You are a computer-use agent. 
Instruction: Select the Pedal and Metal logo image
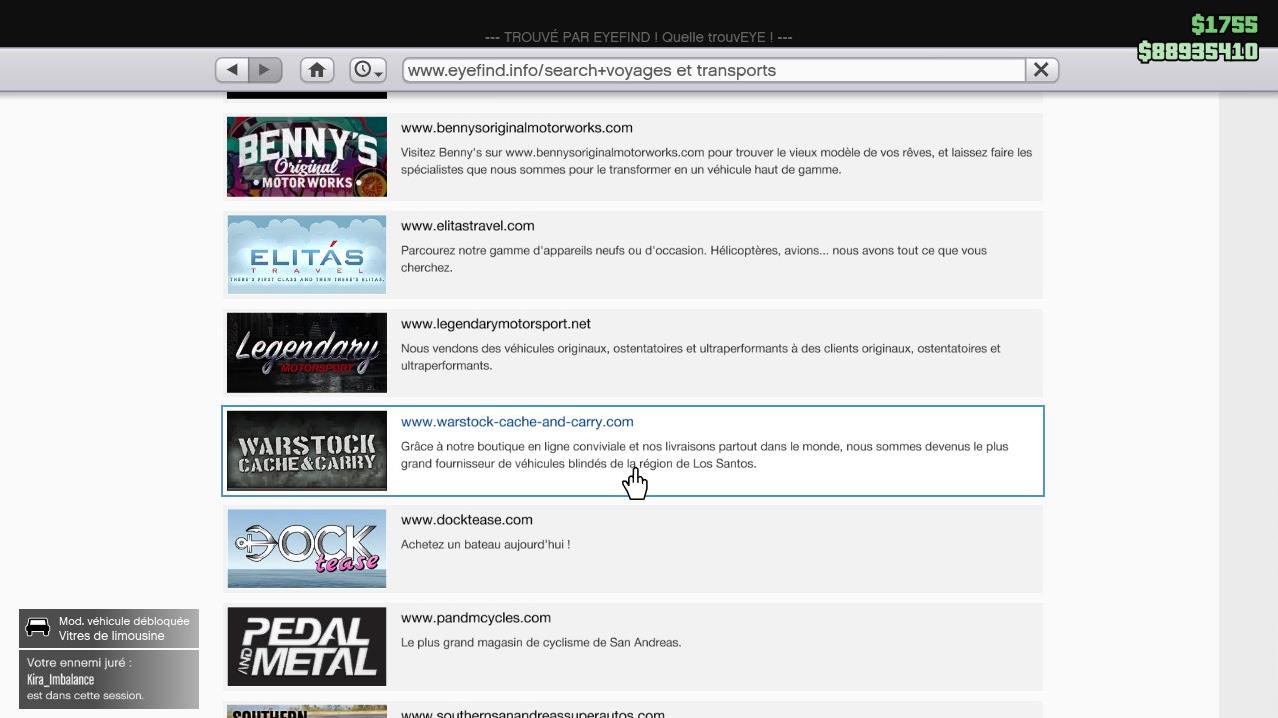coord(307,646)
